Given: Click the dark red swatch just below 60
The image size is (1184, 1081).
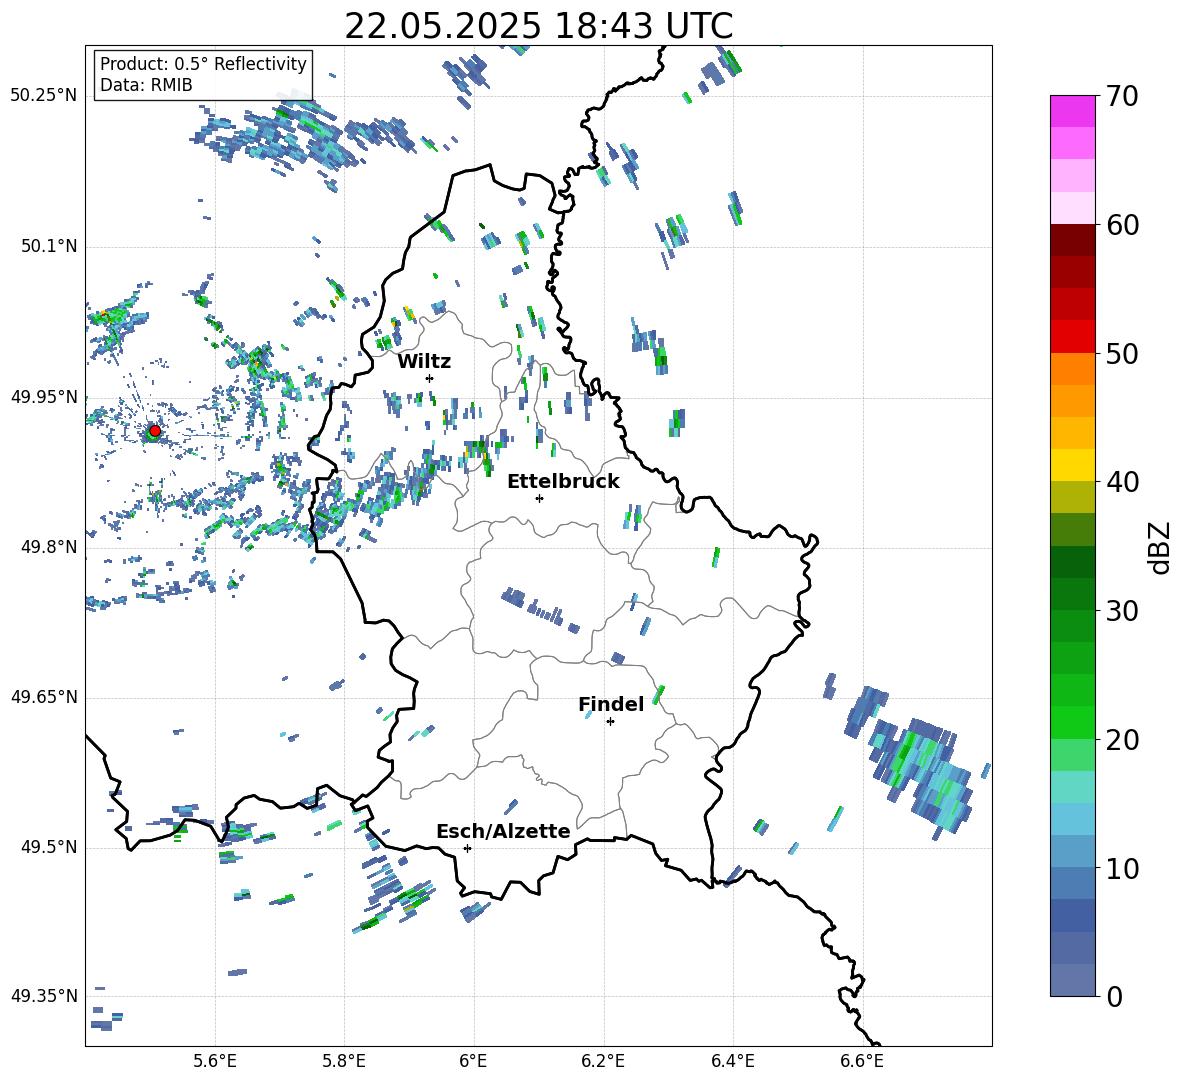Looking at the screenshot, I should (x=1072, y=239).
